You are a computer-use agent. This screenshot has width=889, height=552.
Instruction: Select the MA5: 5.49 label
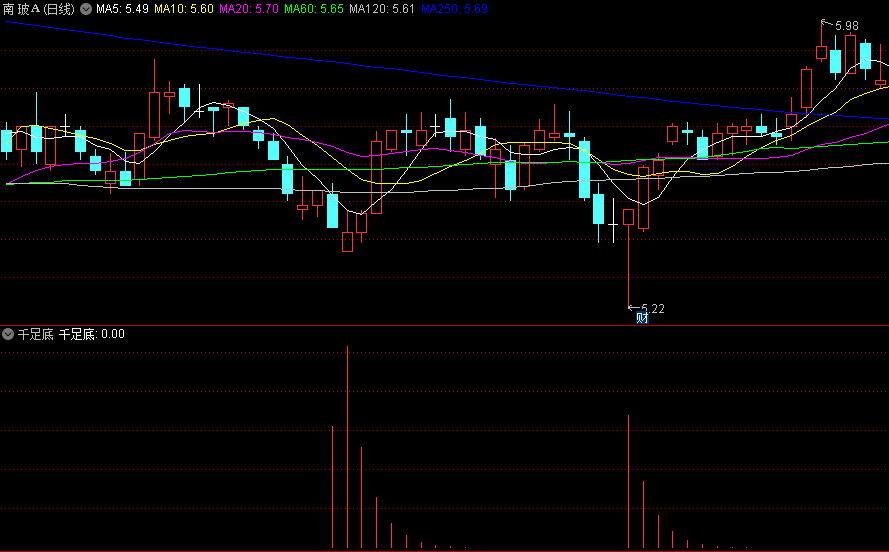pos(122,9)
